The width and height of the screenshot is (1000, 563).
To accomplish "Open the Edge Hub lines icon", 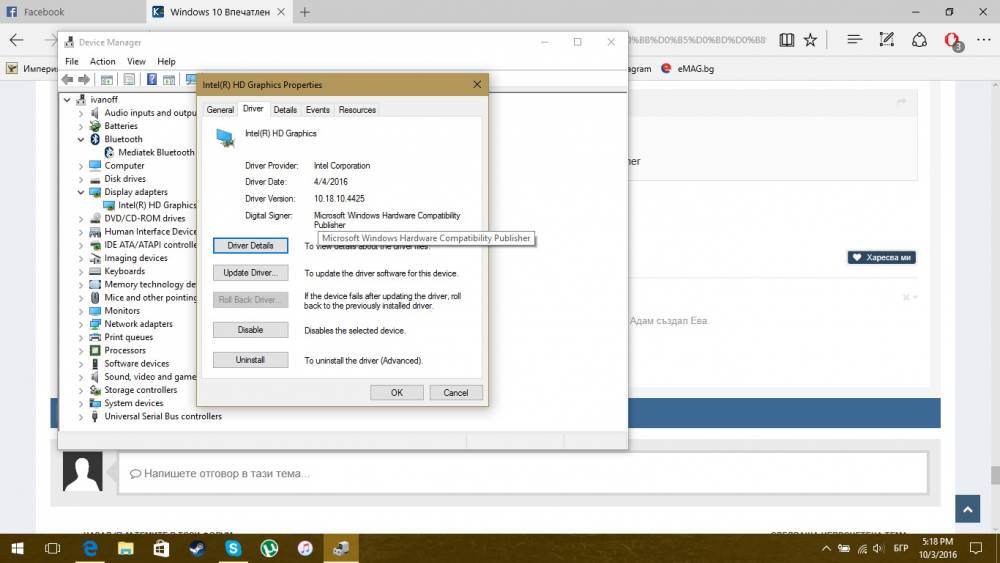I will 855,40.
